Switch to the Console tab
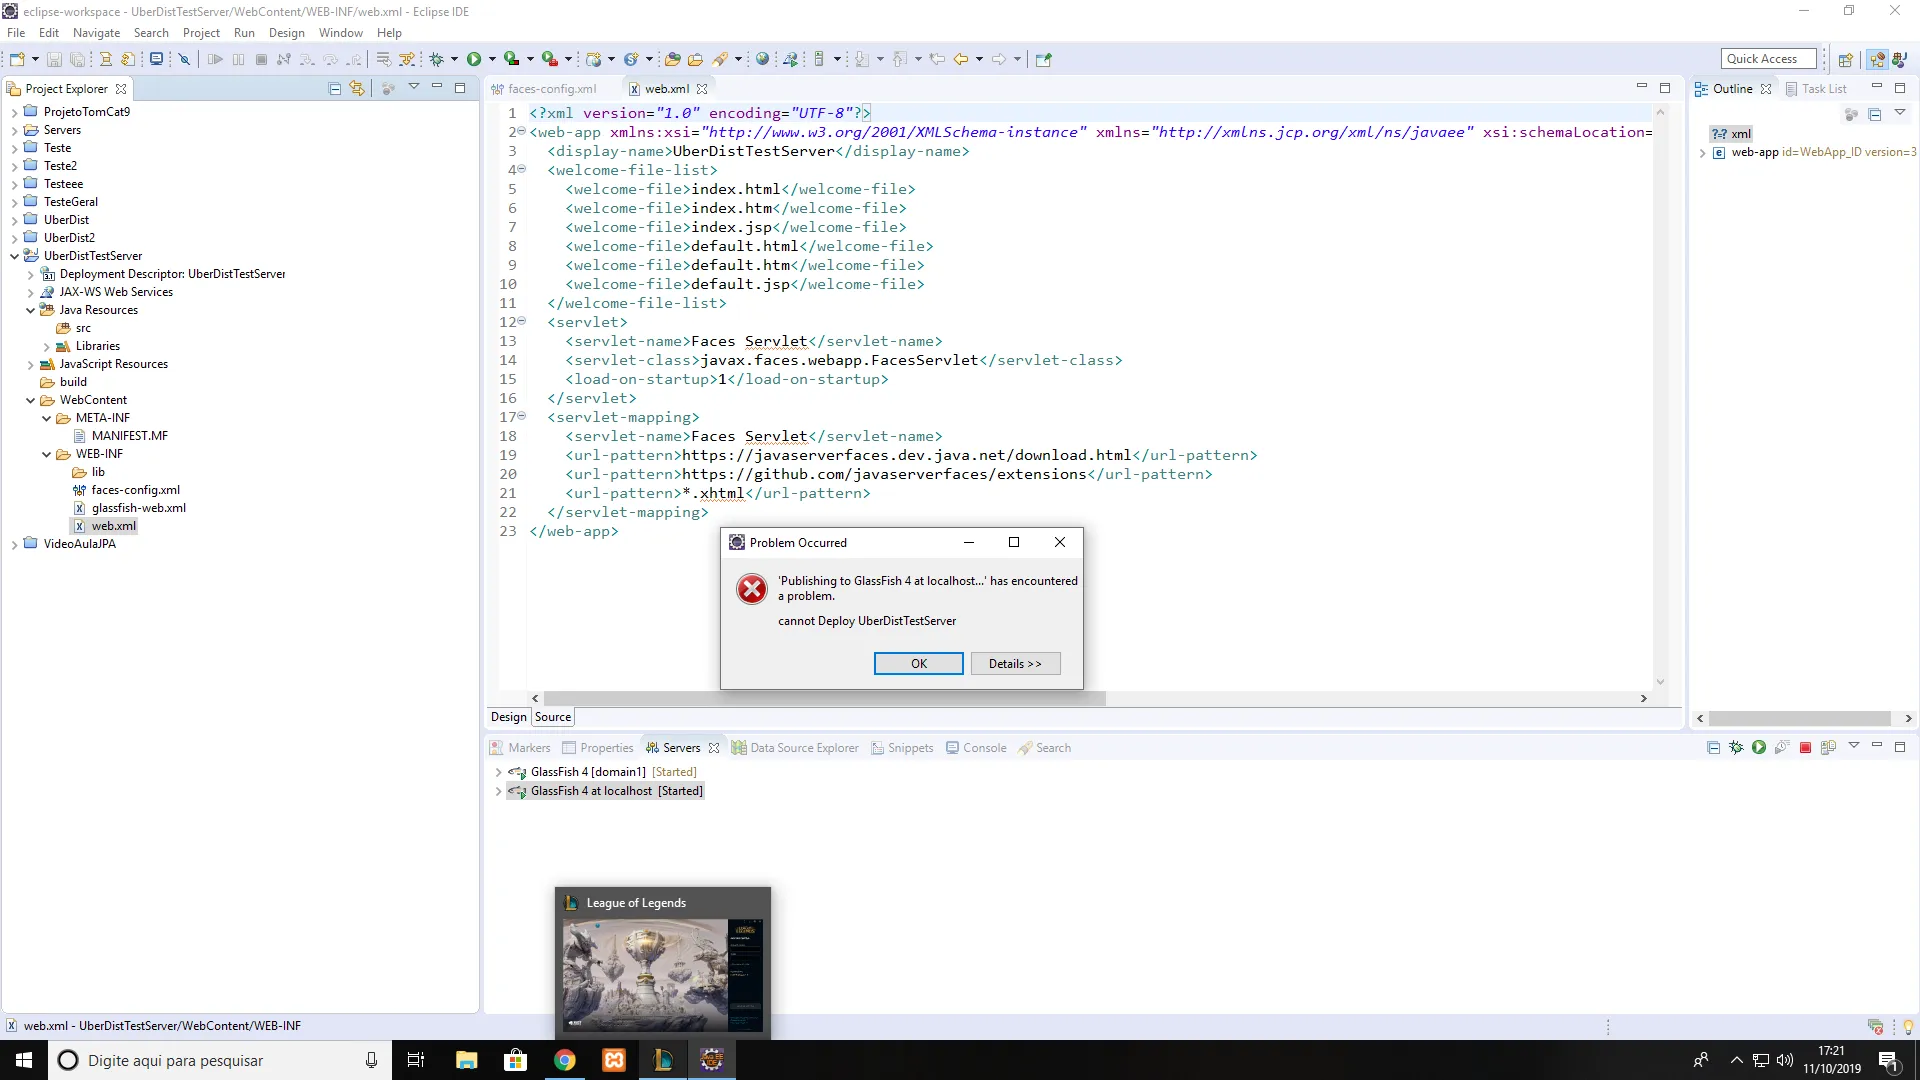The height and width of the screenshot is (1080, 1920). (976, 748)
